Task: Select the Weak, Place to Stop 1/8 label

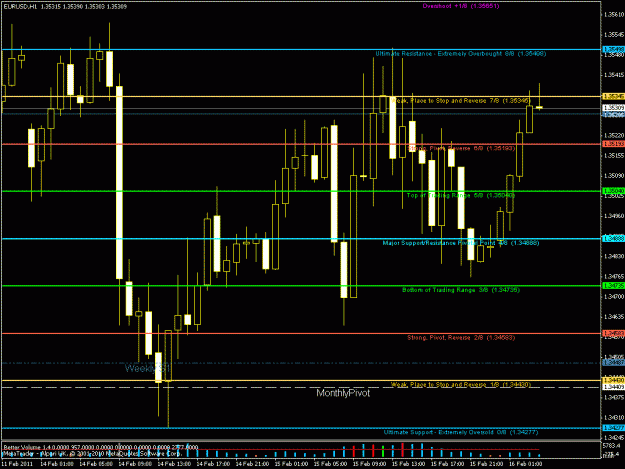Action: click(x=461, y=385)
